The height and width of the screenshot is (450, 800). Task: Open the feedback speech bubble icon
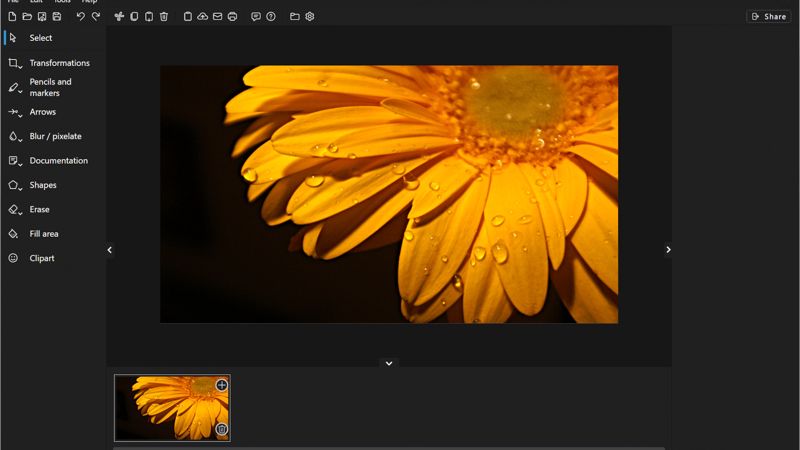pyautogui.click(x=256, y=16)
